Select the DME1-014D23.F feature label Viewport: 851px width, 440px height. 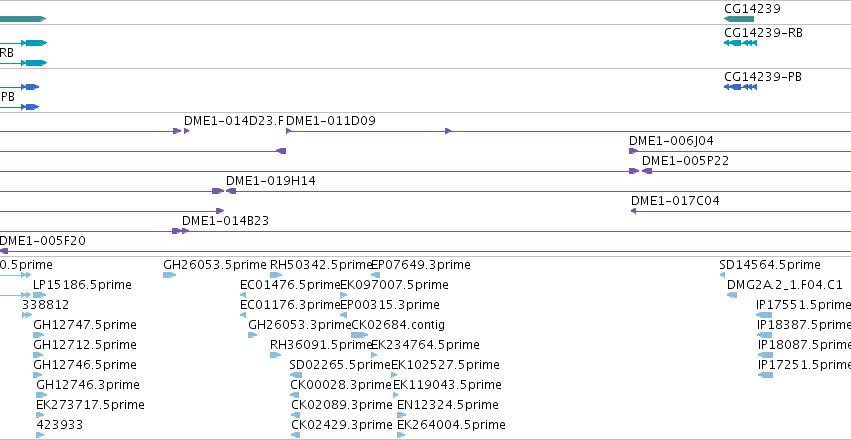click(x=234, y=121)
